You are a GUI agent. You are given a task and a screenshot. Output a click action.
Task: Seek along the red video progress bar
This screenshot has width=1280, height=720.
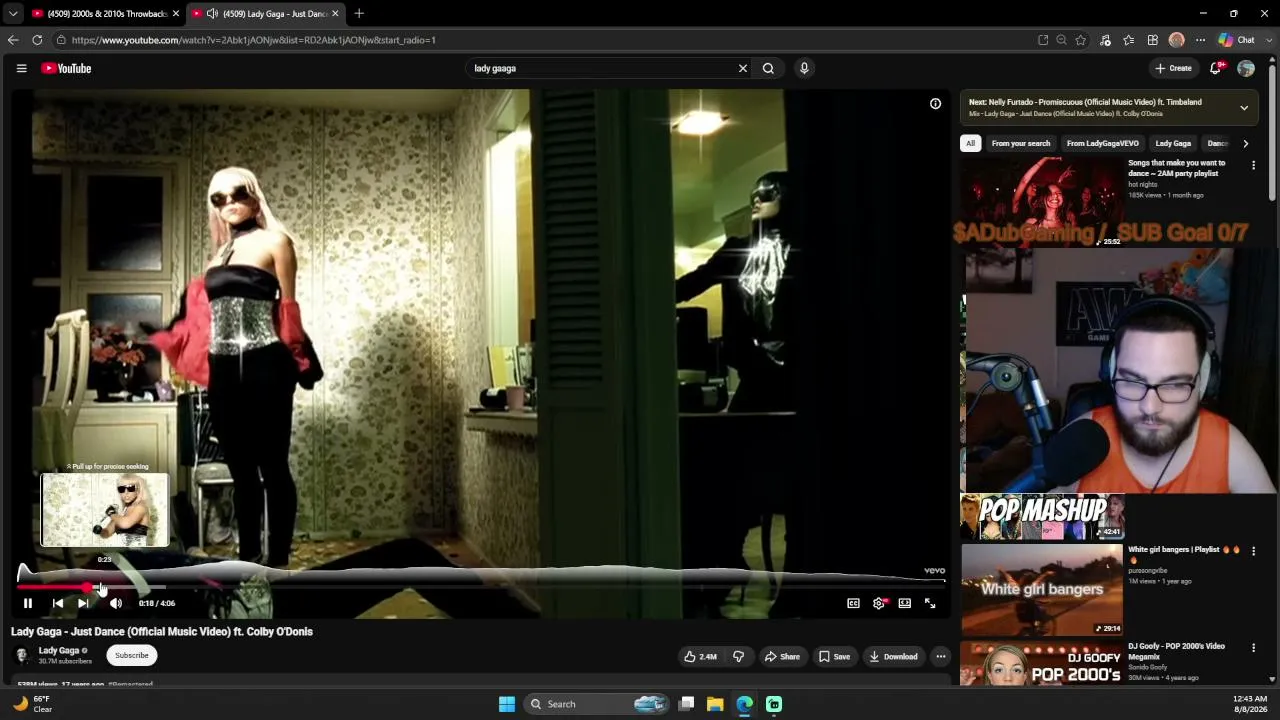(480, 587)
